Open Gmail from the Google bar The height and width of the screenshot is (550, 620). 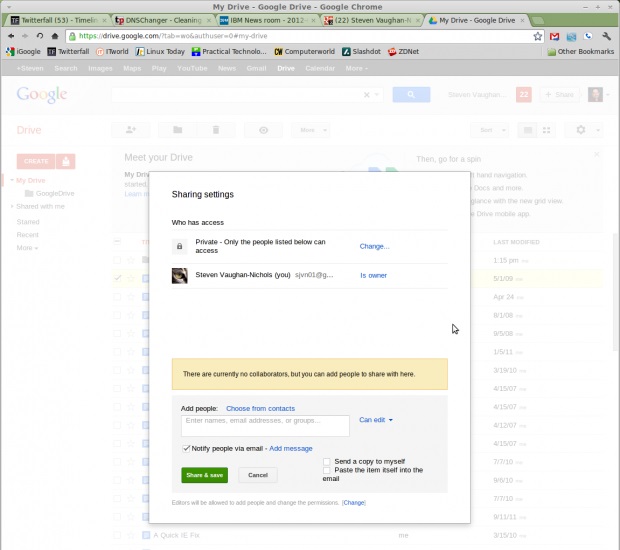click(x=256, y=68)
